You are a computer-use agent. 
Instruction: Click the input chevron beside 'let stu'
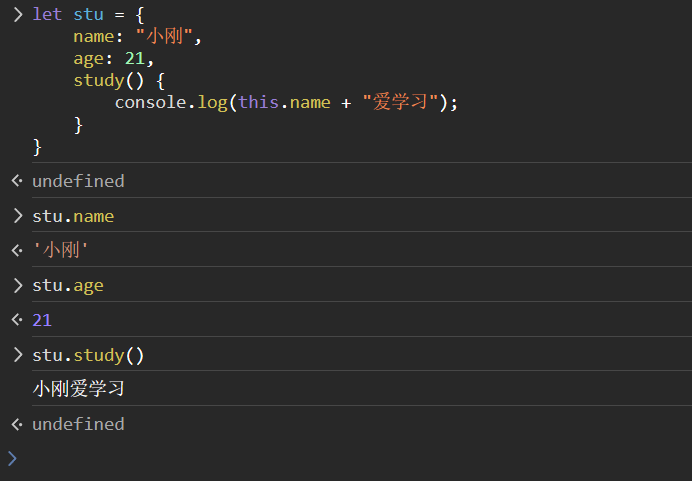(17, 14)
